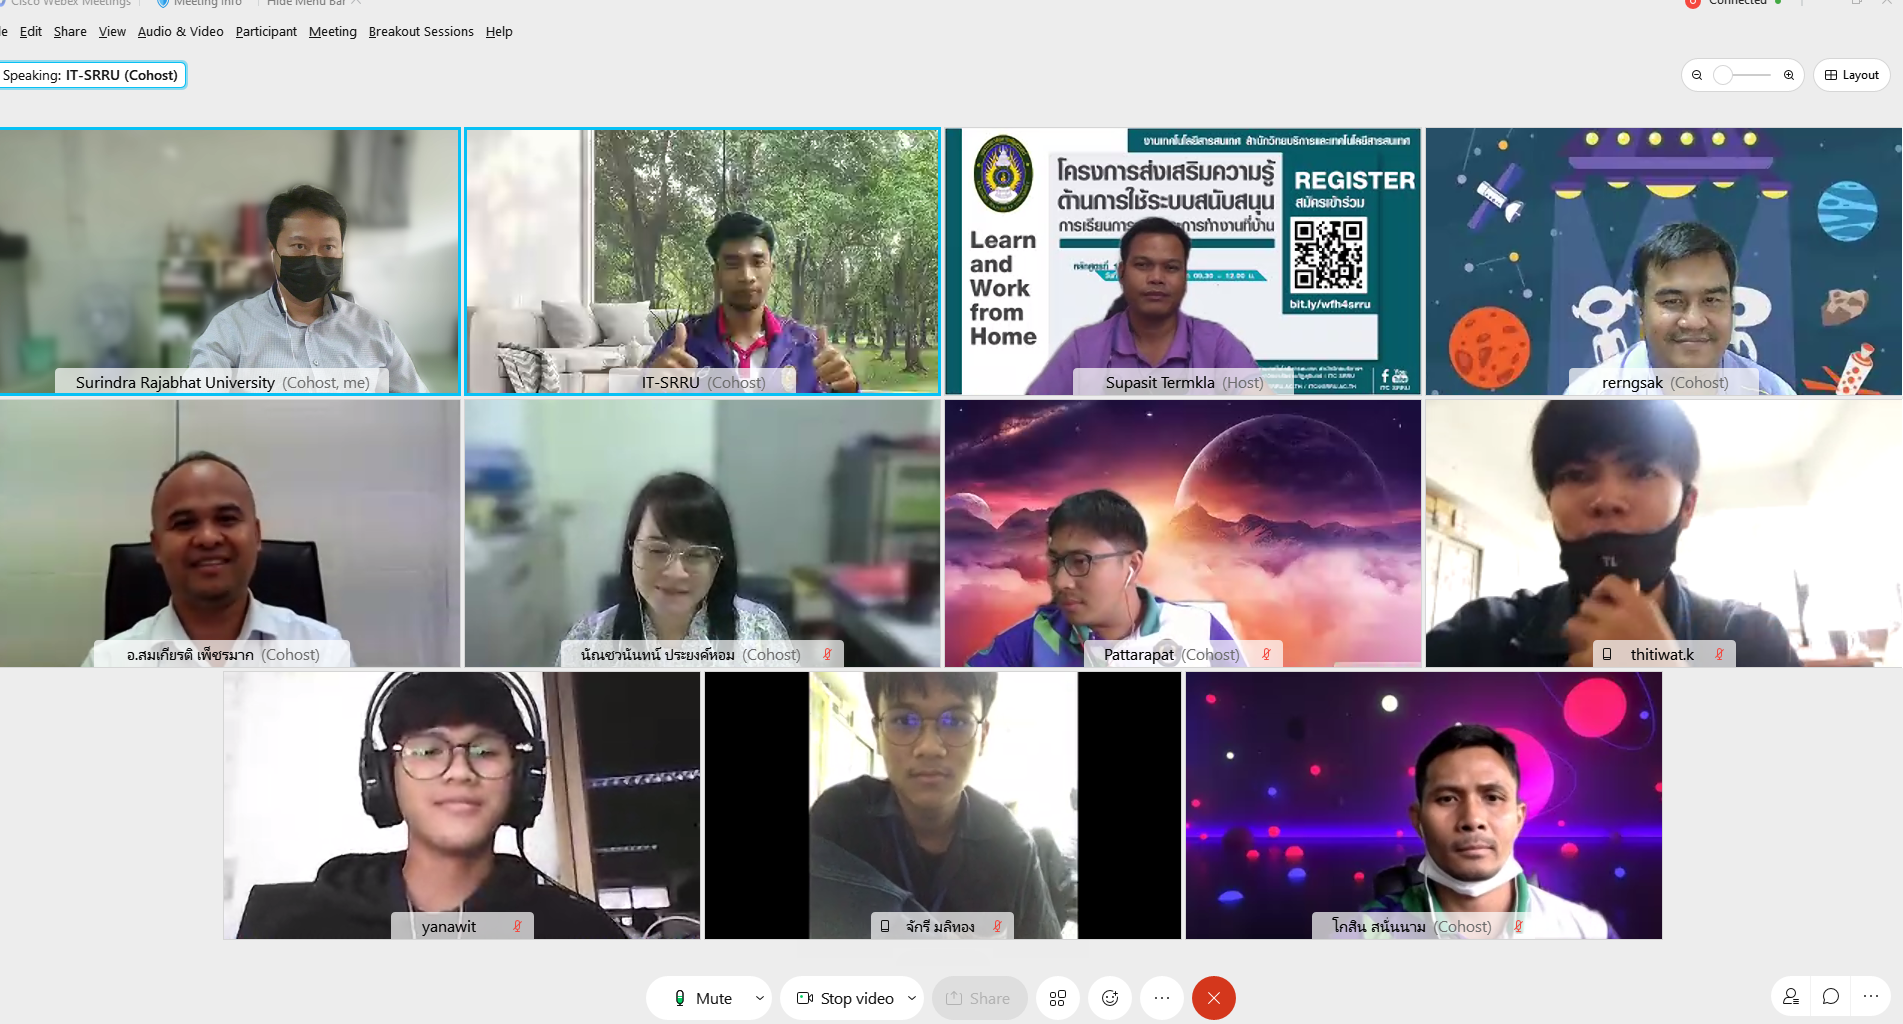Open the chat bubble icon
1903x1024 pixels.
point(1830,996)
